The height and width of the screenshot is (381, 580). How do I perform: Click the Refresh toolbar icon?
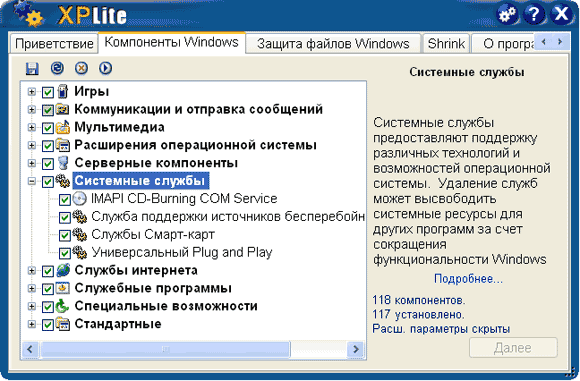click(57, 68)
